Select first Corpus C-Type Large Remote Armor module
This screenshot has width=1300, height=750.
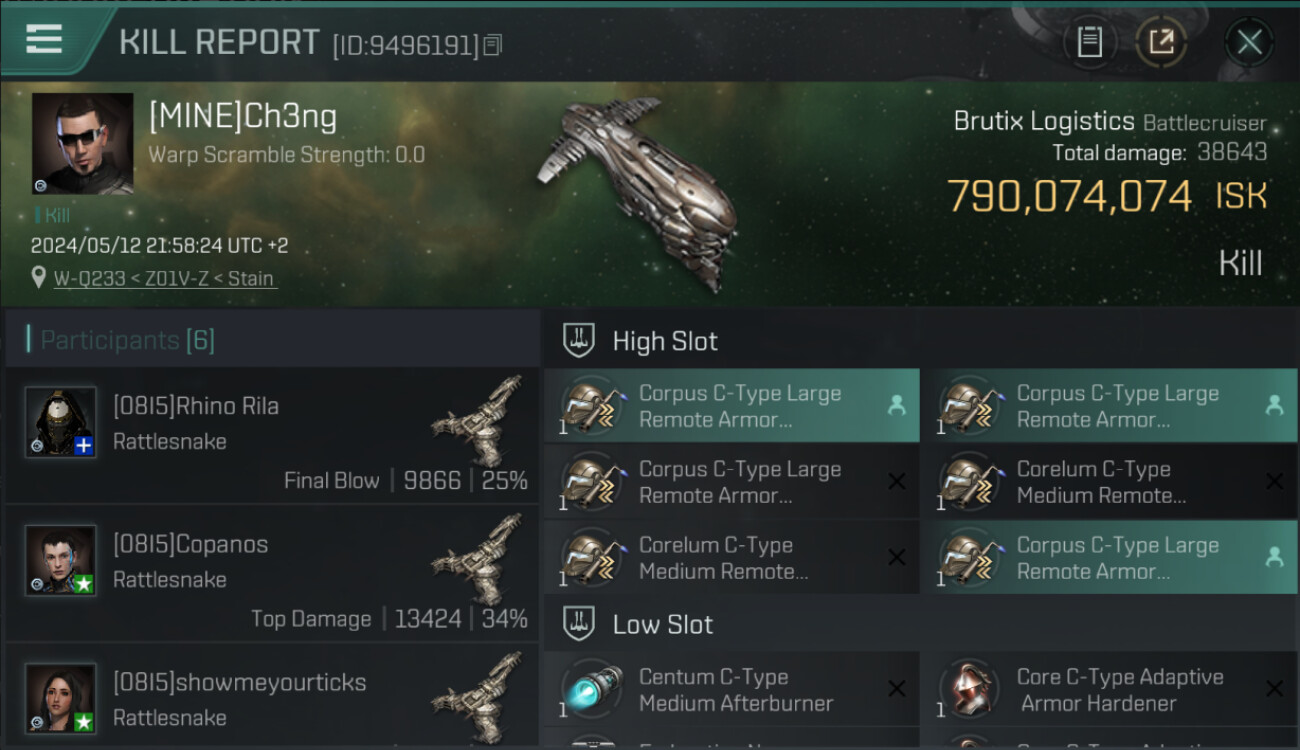click(x=731, y=406)
